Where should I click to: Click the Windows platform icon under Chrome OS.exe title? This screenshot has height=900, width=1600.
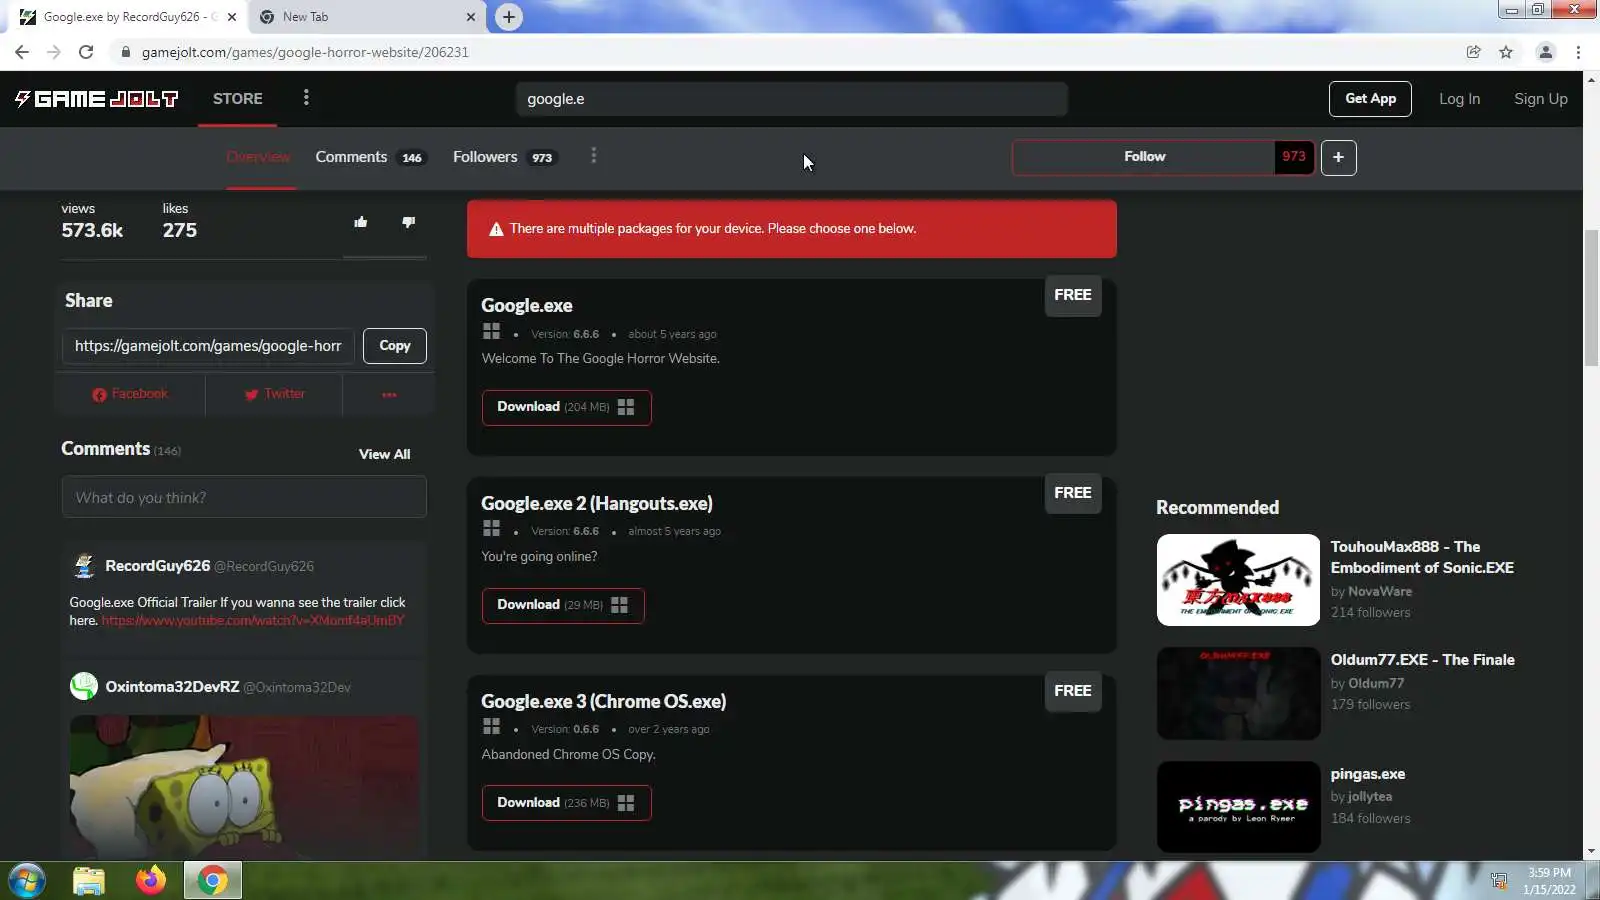click(x=491, y=726)
